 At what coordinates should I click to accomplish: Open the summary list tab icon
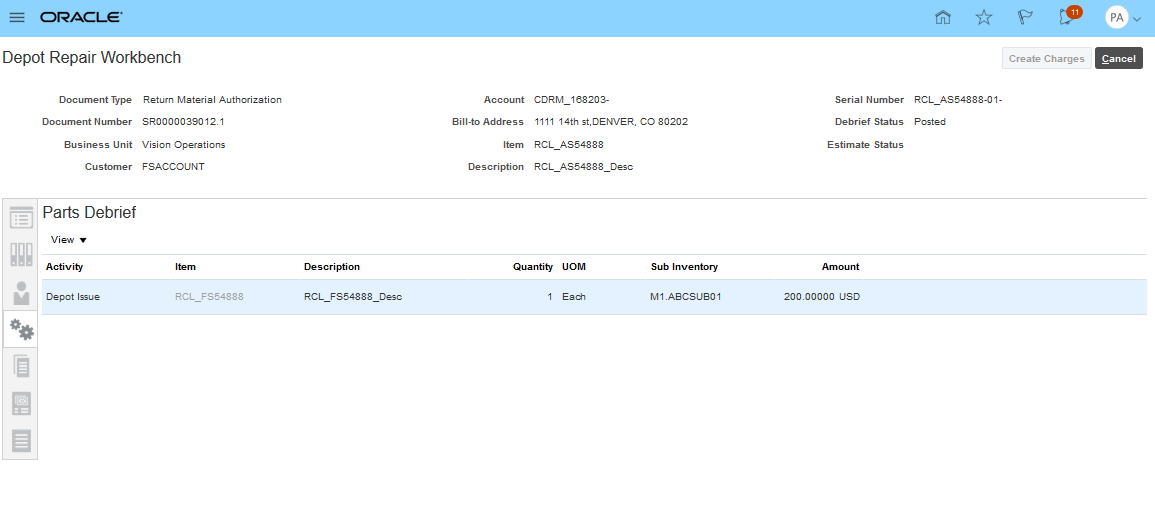pos(21,217)
